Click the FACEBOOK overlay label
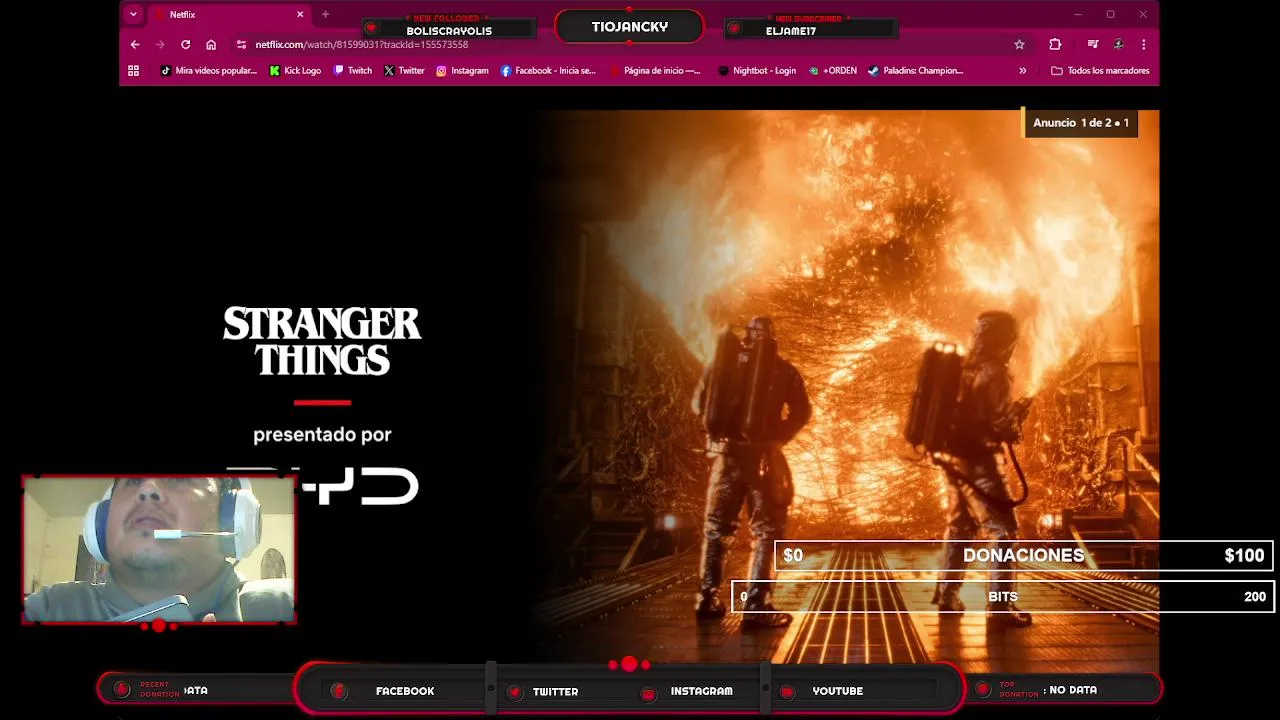The height and width of the screenshot is (720, 1280). tap(405, 691)
